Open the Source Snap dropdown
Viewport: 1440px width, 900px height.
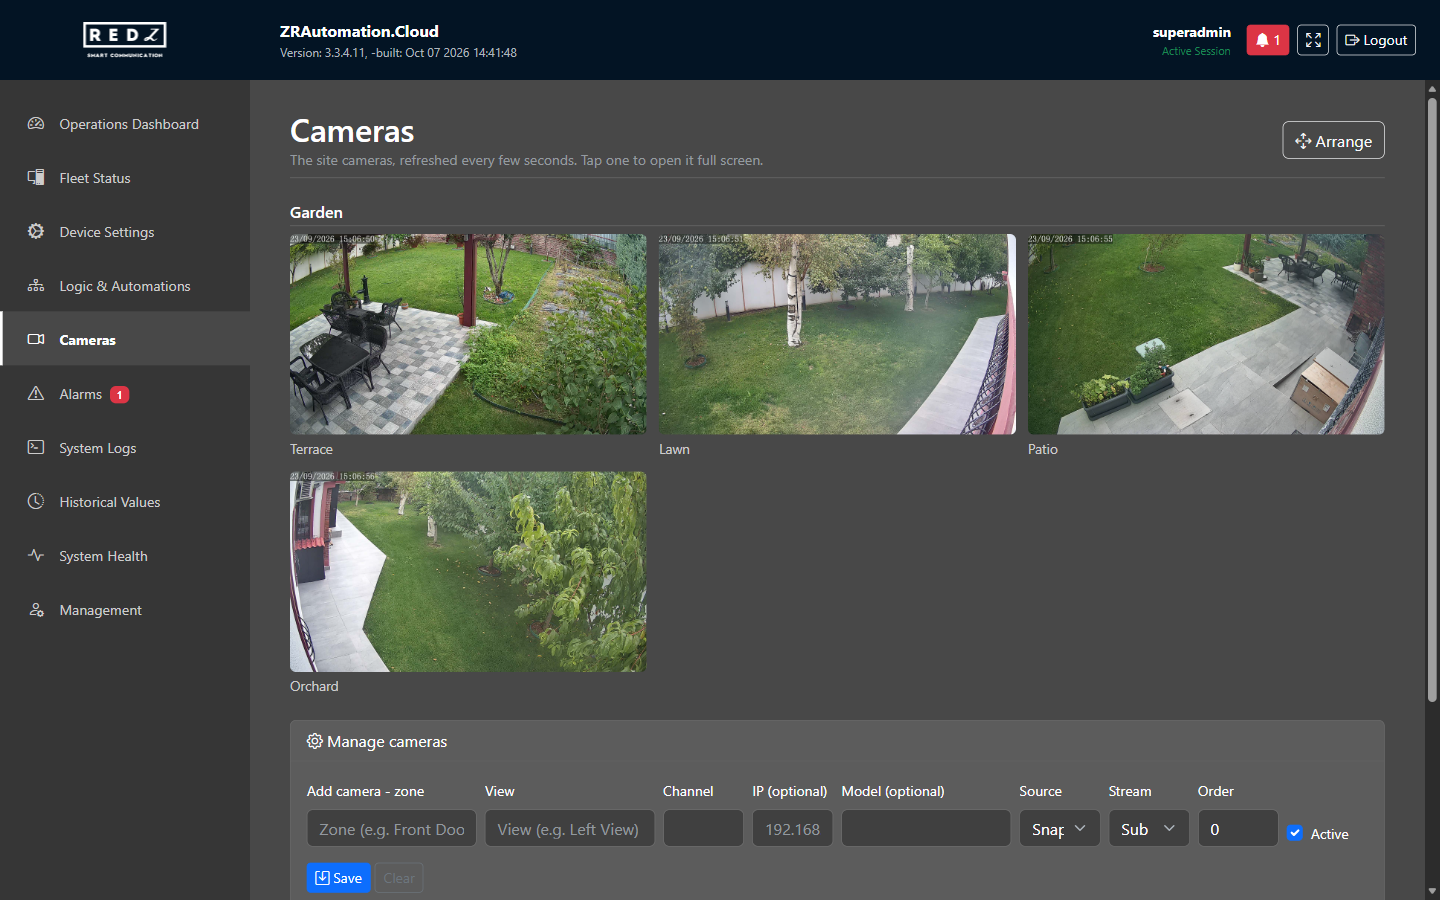[x=1060, y=829]
